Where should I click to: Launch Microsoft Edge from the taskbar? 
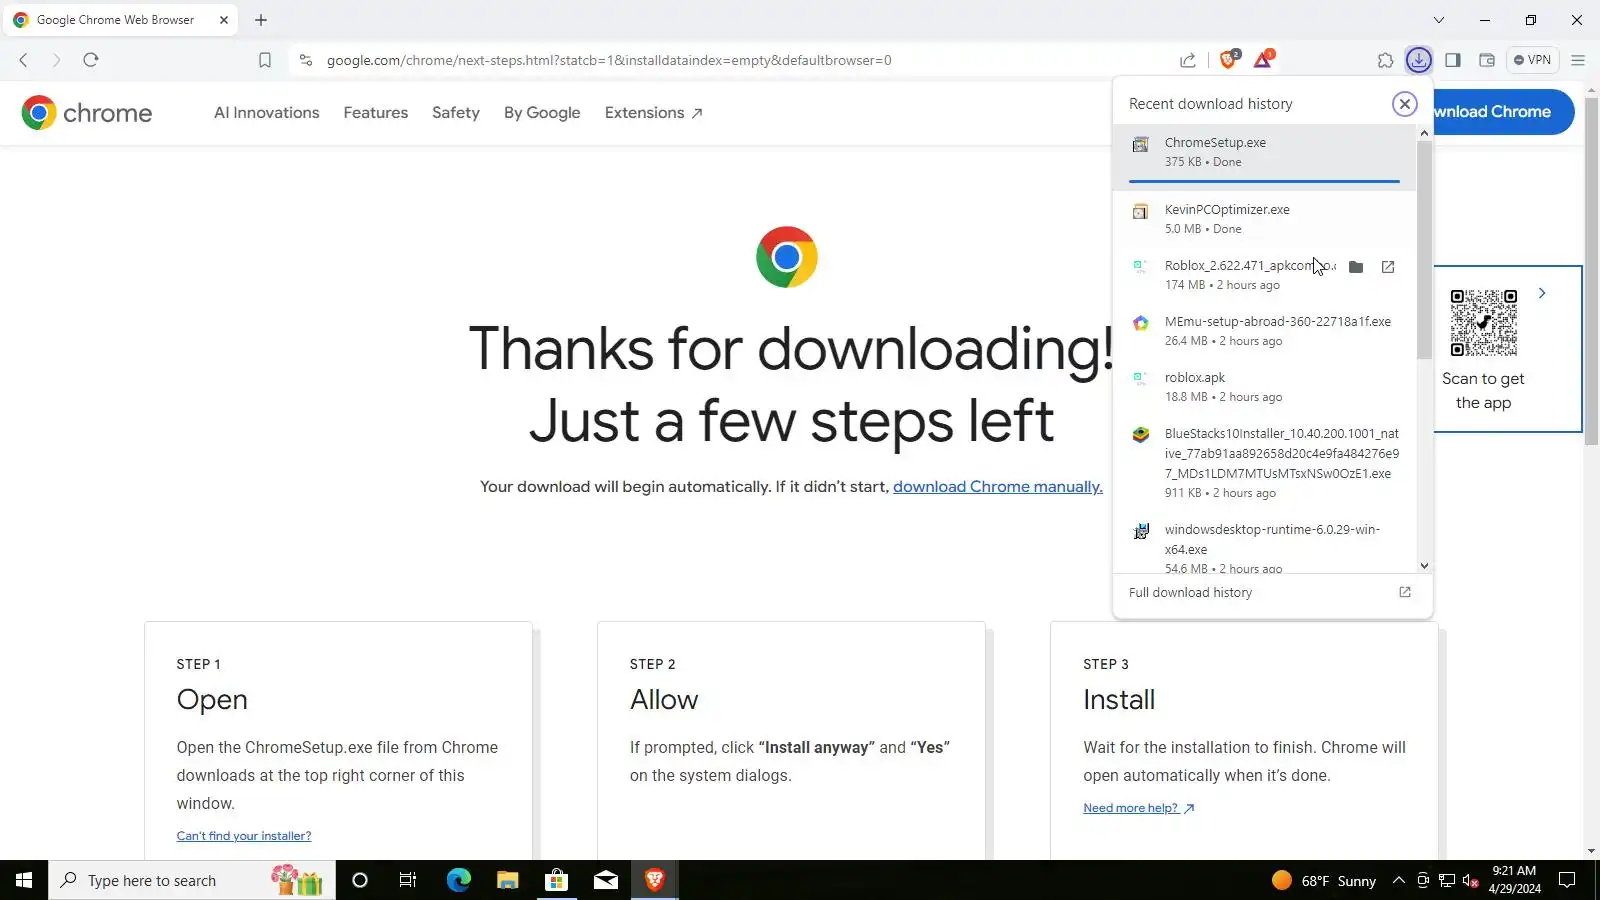pyautogui.click(x=458, y=880)
